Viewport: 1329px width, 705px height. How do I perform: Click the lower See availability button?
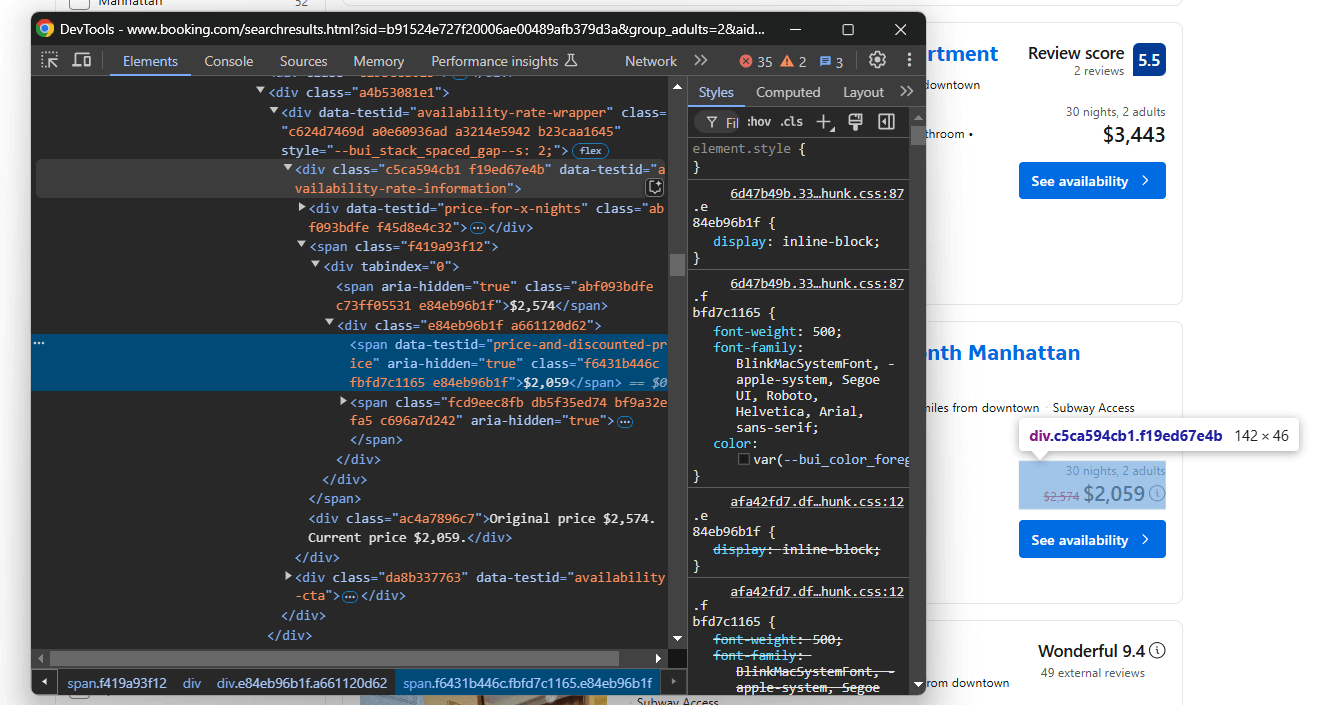tap(1092, 540)
